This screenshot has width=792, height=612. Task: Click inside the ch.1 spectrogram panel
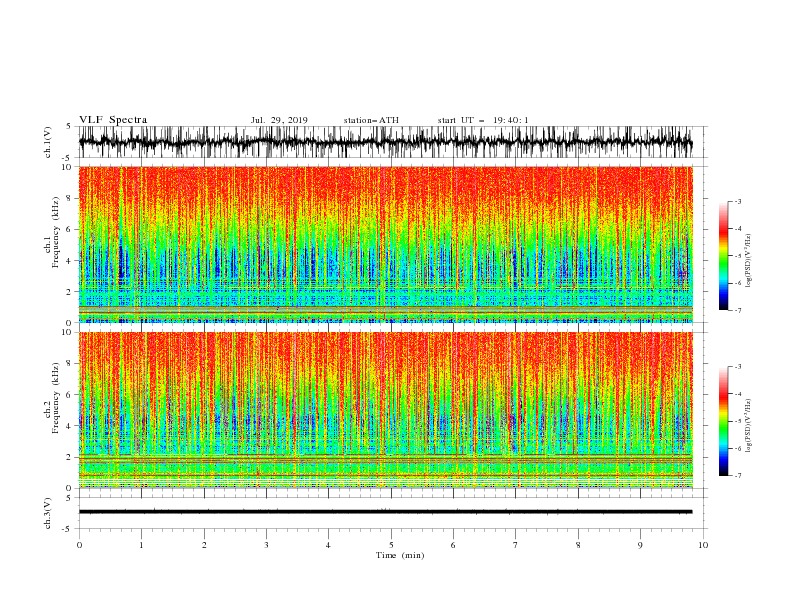pyautogui.click(x=385, y=244)
